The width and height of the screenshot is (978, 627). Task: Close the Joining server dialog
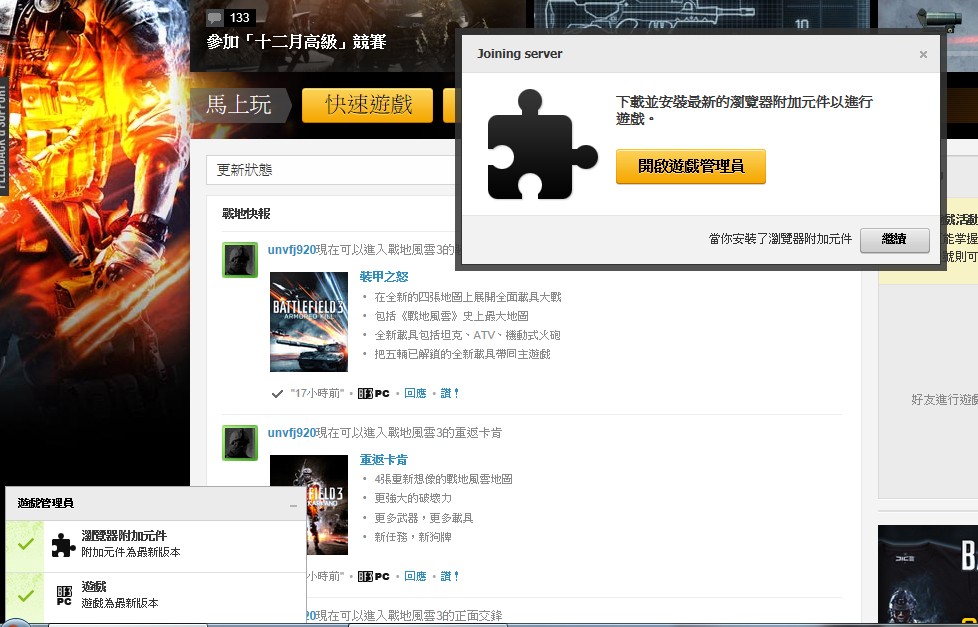click(923, 55)
